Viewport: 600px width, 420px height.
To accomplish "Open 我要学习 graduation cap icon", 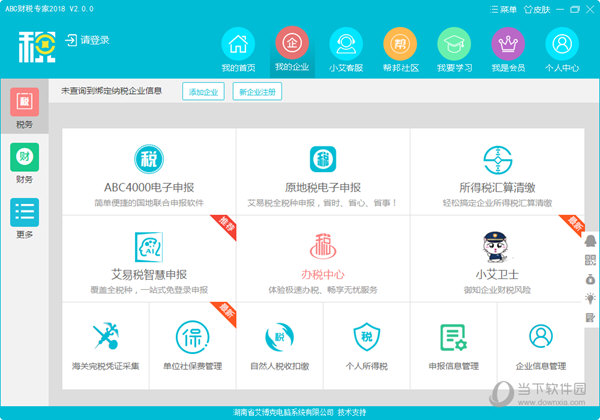I will point(454,44).
